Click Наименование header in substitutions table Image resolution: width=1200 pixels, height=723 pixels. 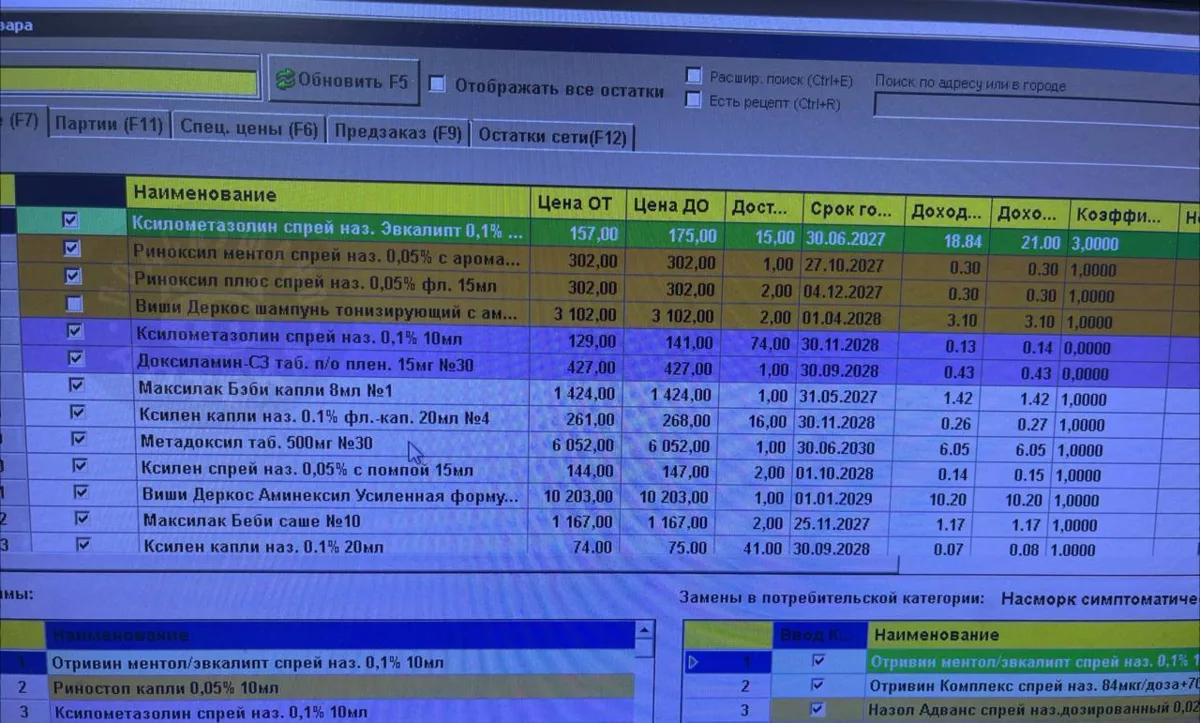pyautogui.click(x=1032, y=634)
